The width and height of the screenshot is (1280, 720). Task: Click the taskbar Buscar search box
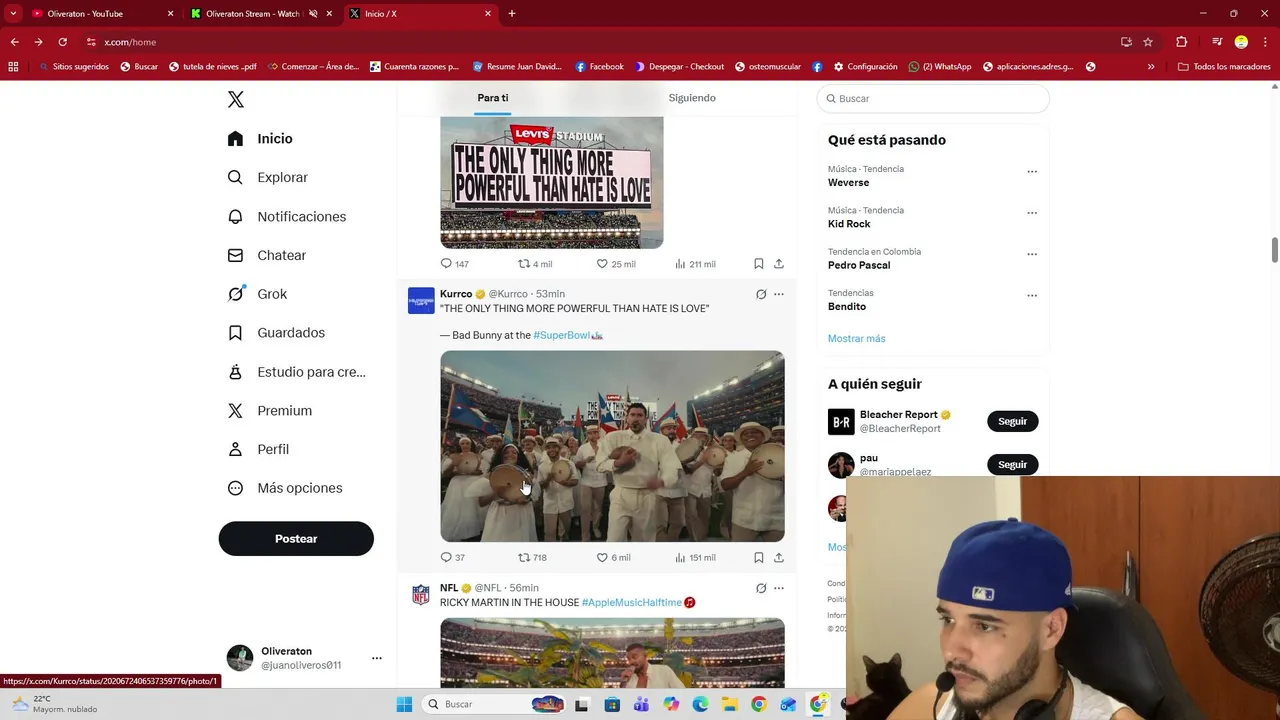(495, 704)
